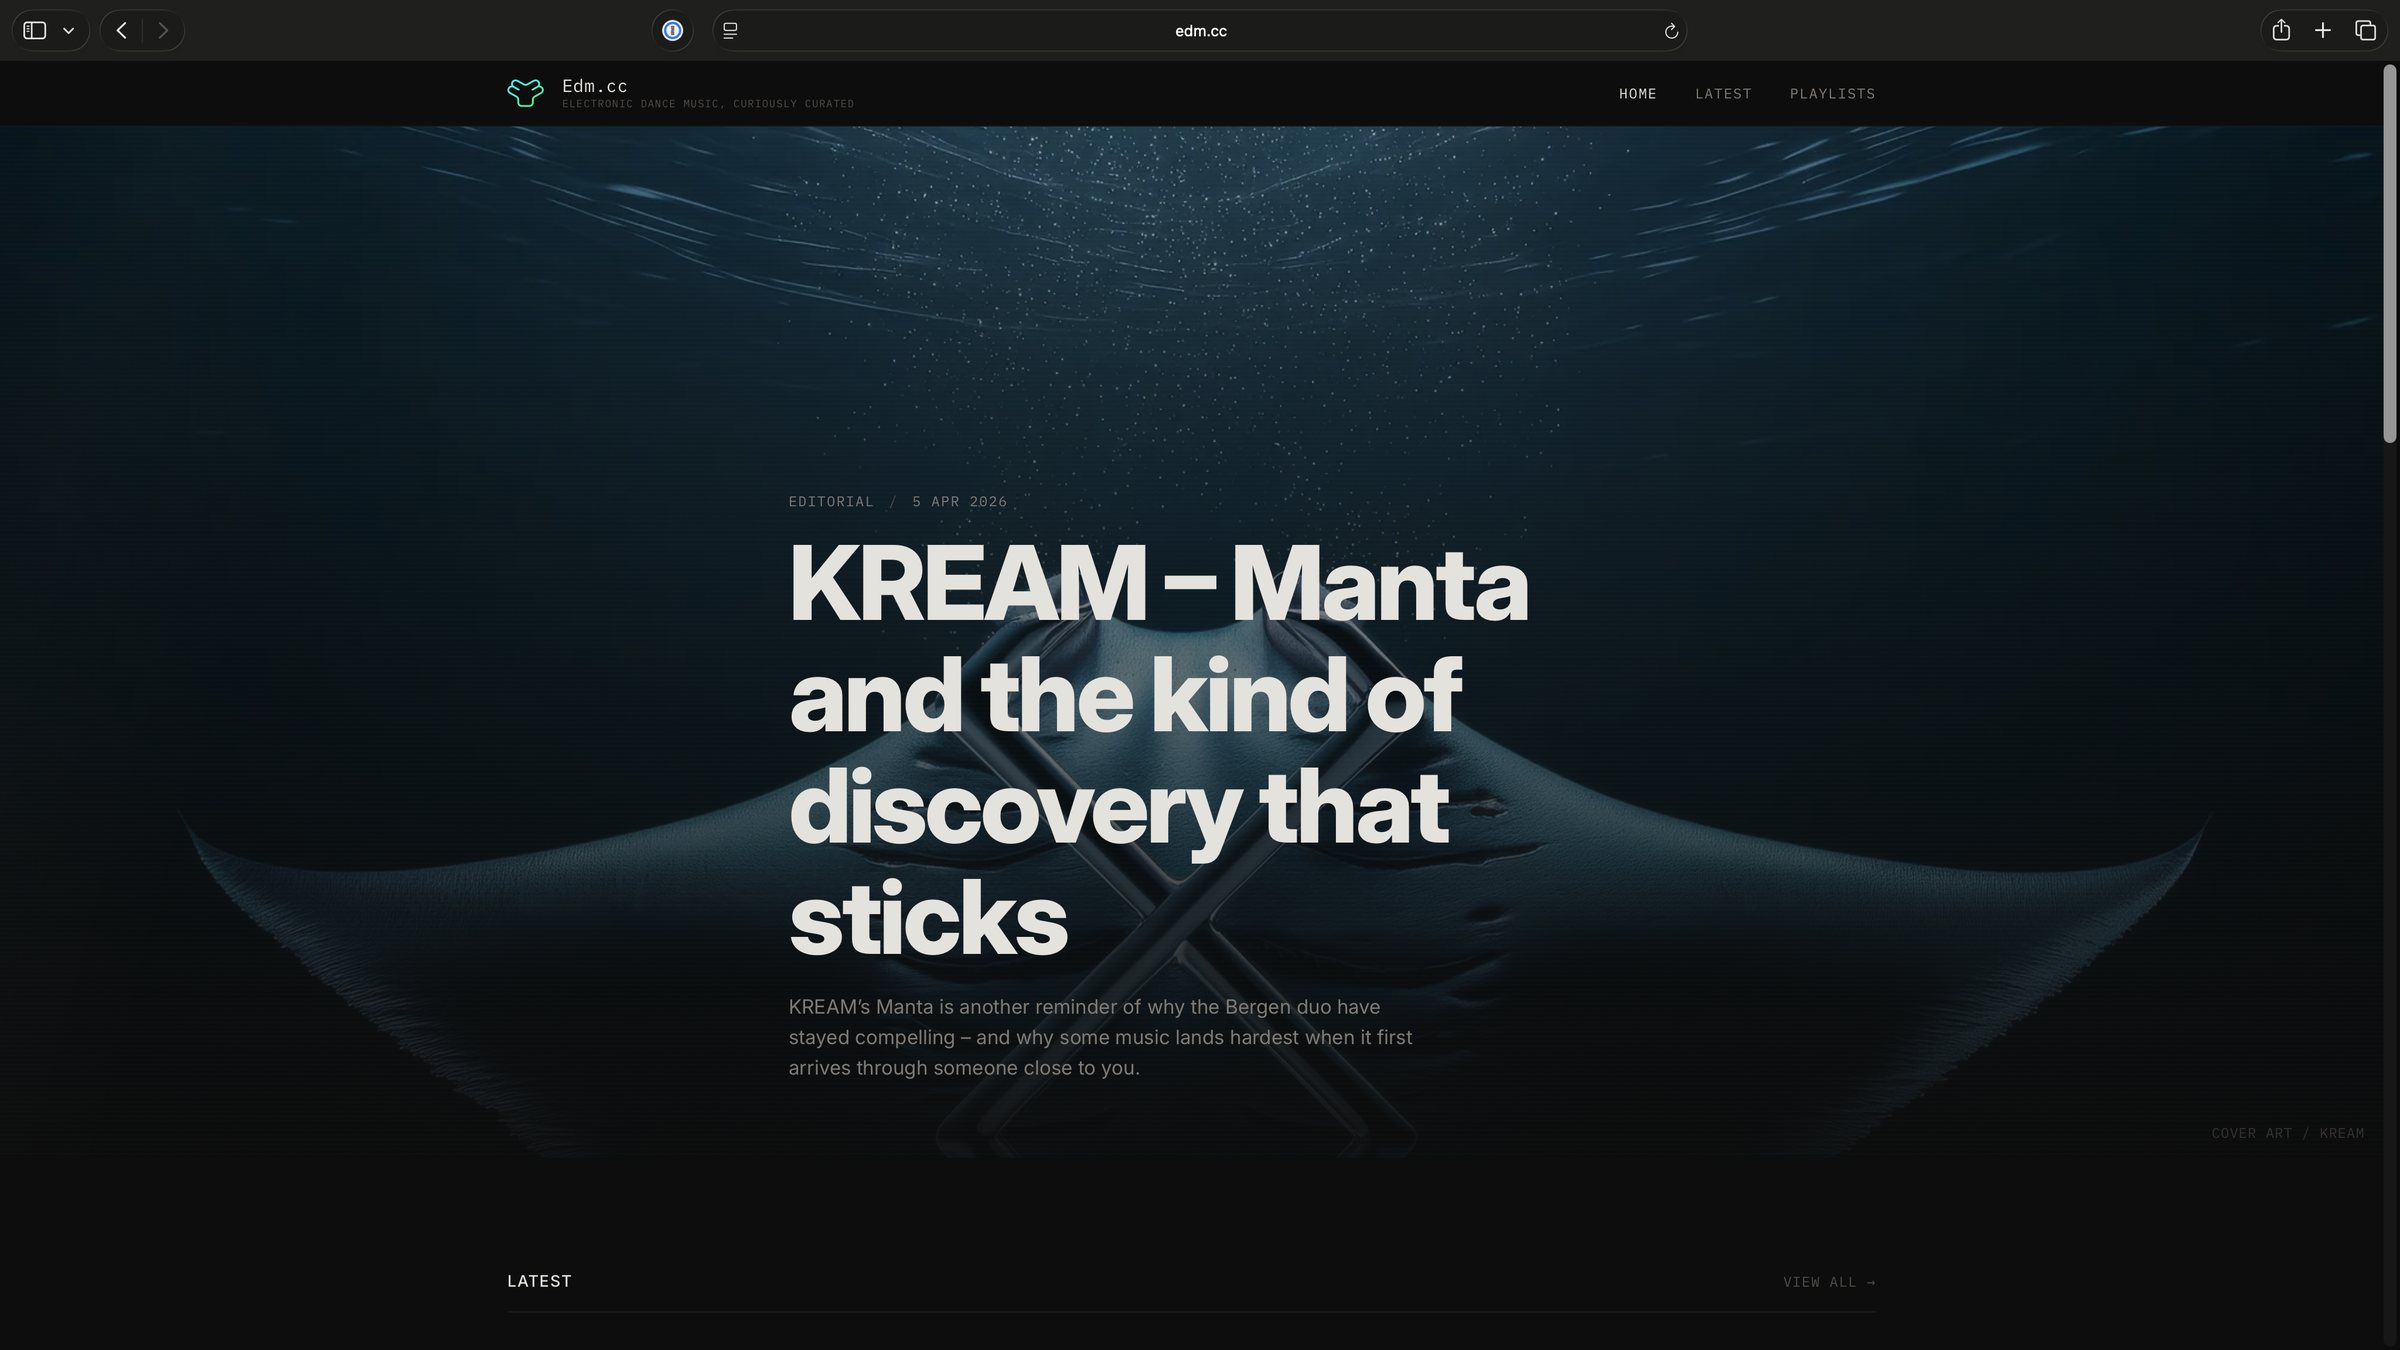Select the edm.cc address bar field
This screenshot has width=2400, height=1350.
coord(1200,31)
